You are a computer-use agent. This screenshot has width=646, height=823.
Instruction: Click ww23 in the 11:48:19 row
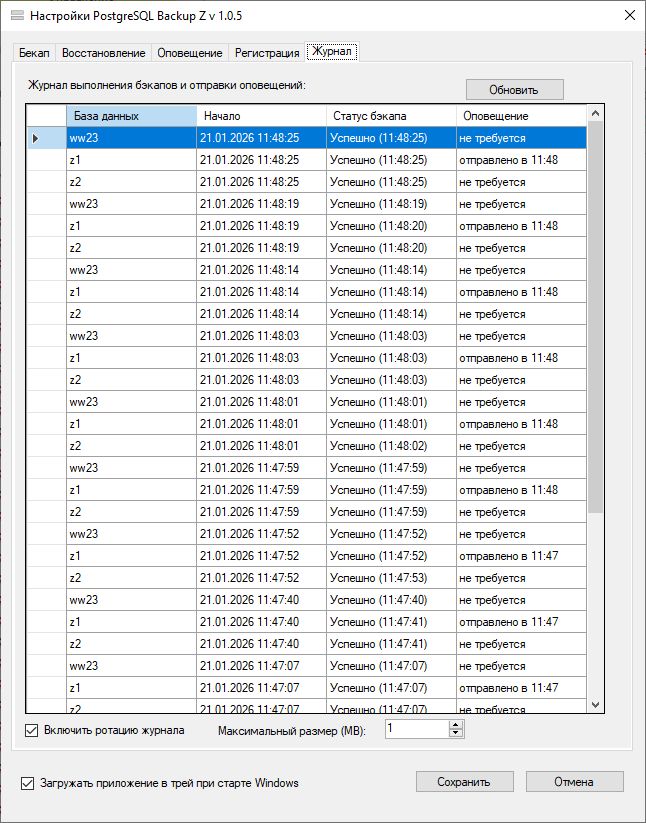tap(131, 204)
